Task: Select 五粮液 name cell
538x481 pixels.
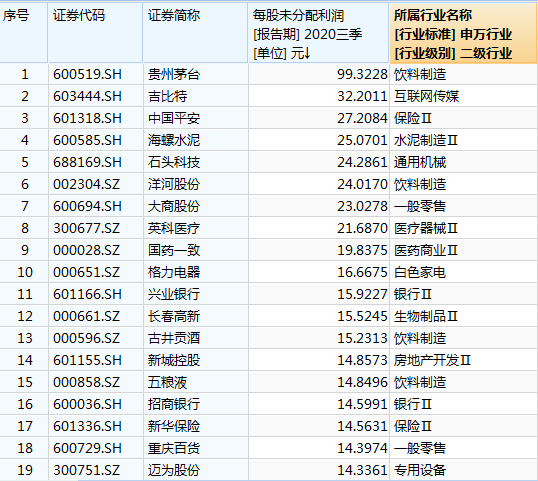Action: (x=196, y=382)
